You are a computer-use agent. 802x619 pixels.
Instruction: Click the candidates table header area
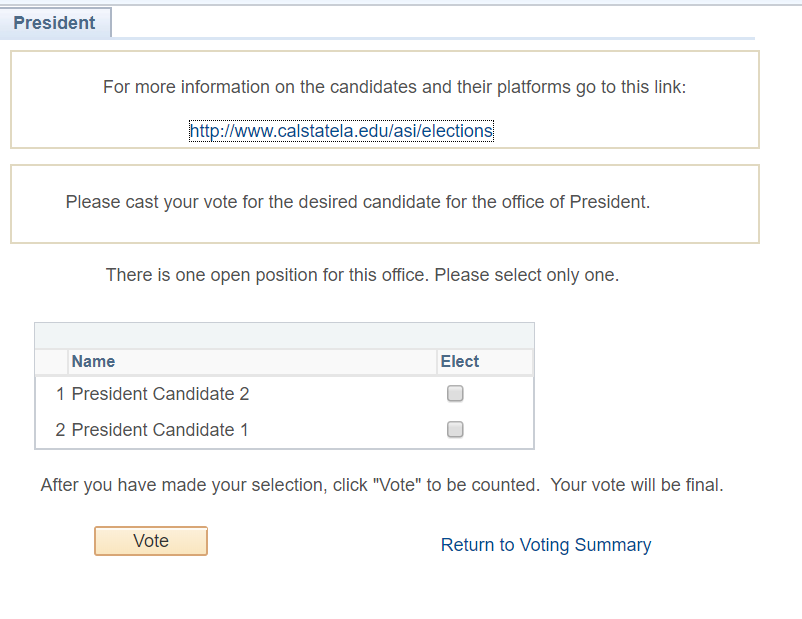click(284, 335)
